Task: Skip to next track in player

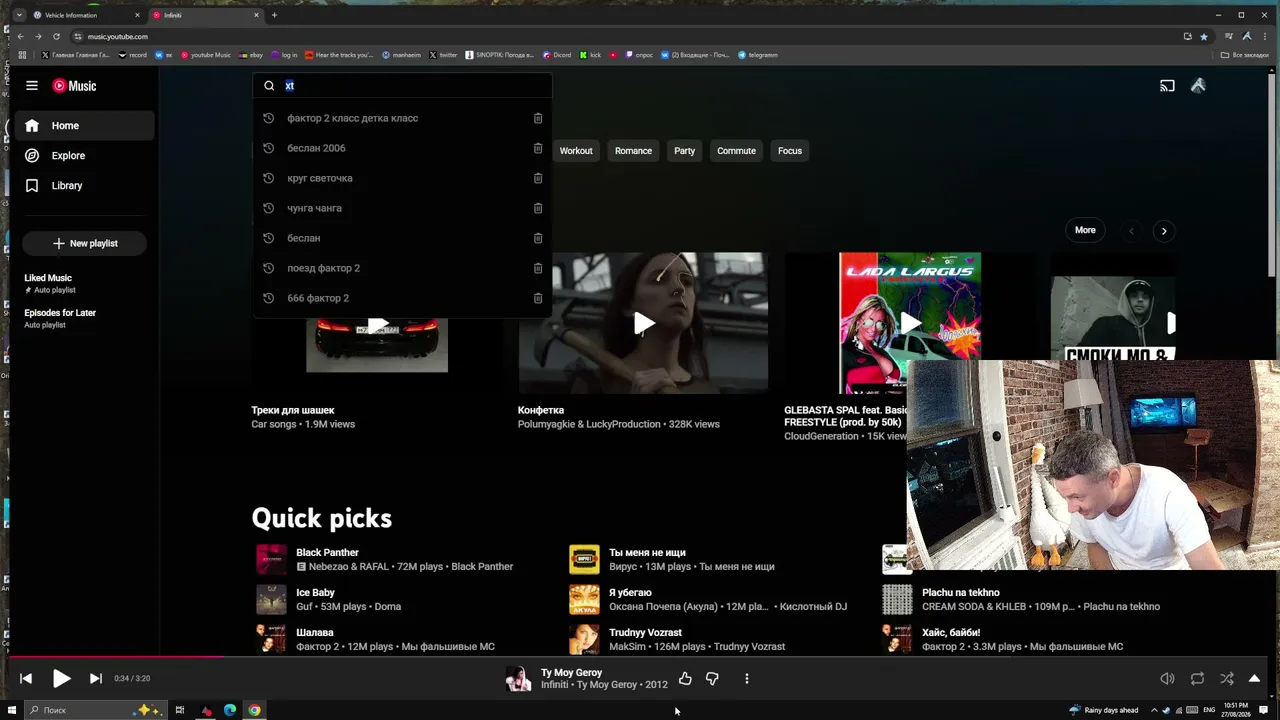Action: click(x=96, y=679)
